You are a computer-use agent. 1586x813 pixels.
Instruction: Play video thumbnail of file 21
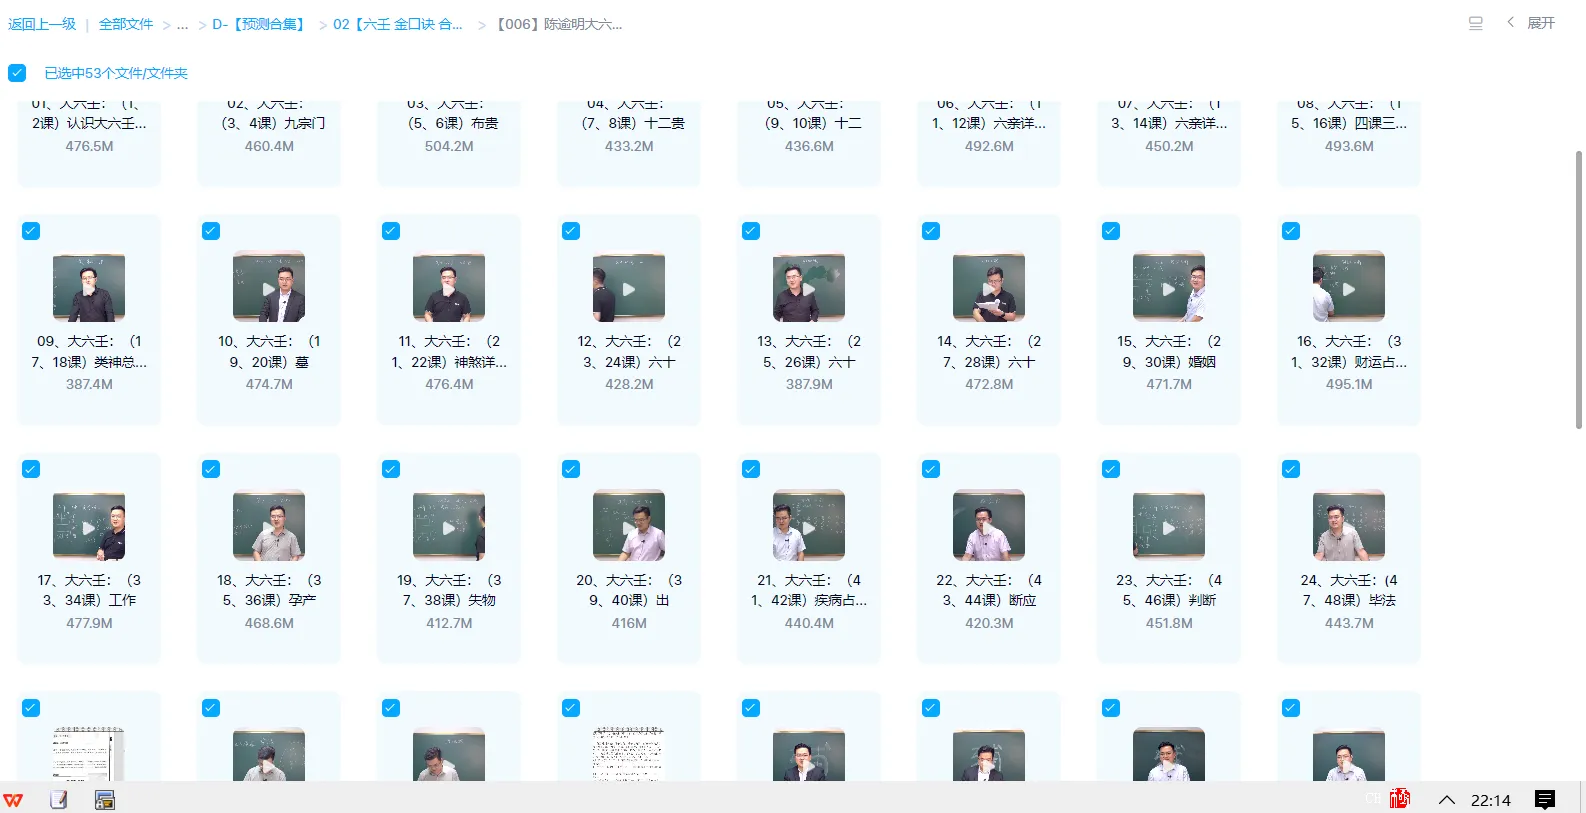pos(809,526)
